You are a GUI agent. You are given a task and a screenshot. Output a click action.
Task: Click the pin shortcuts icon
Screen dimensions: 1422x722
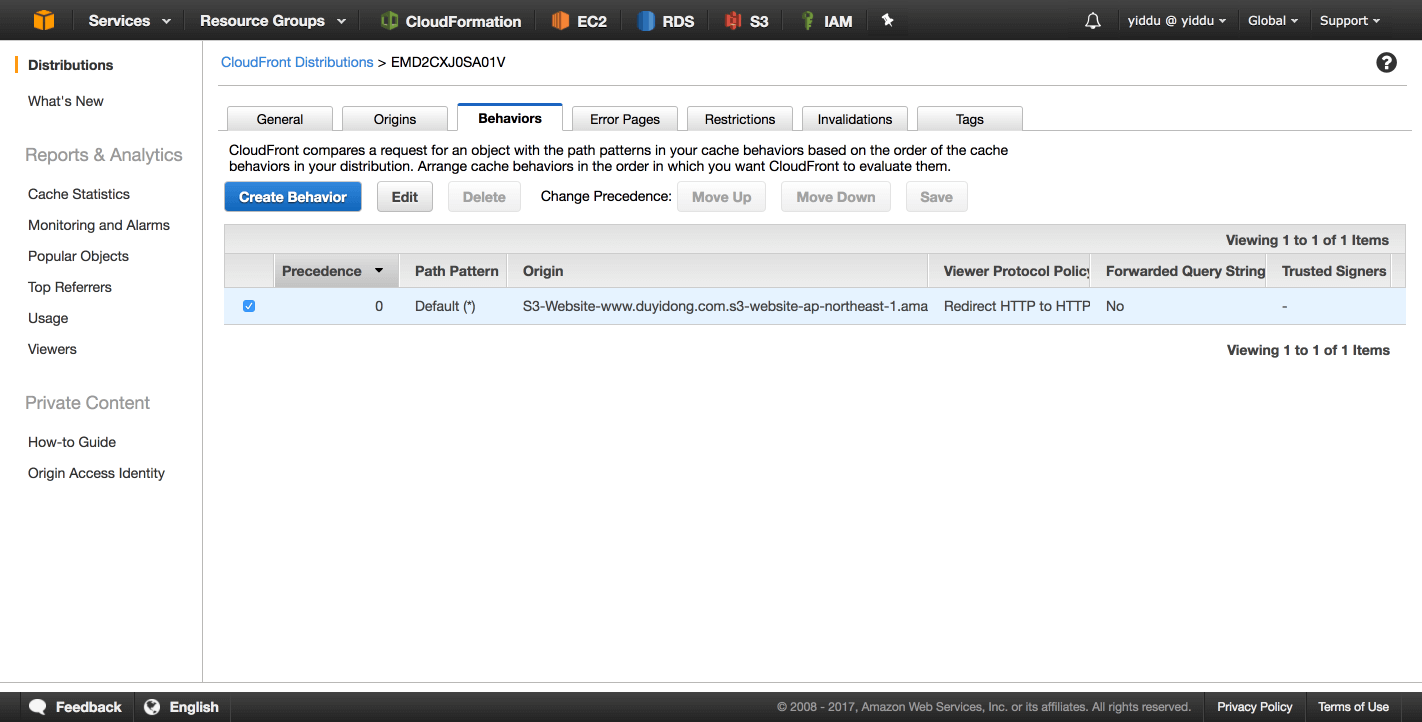click(887, 20)
